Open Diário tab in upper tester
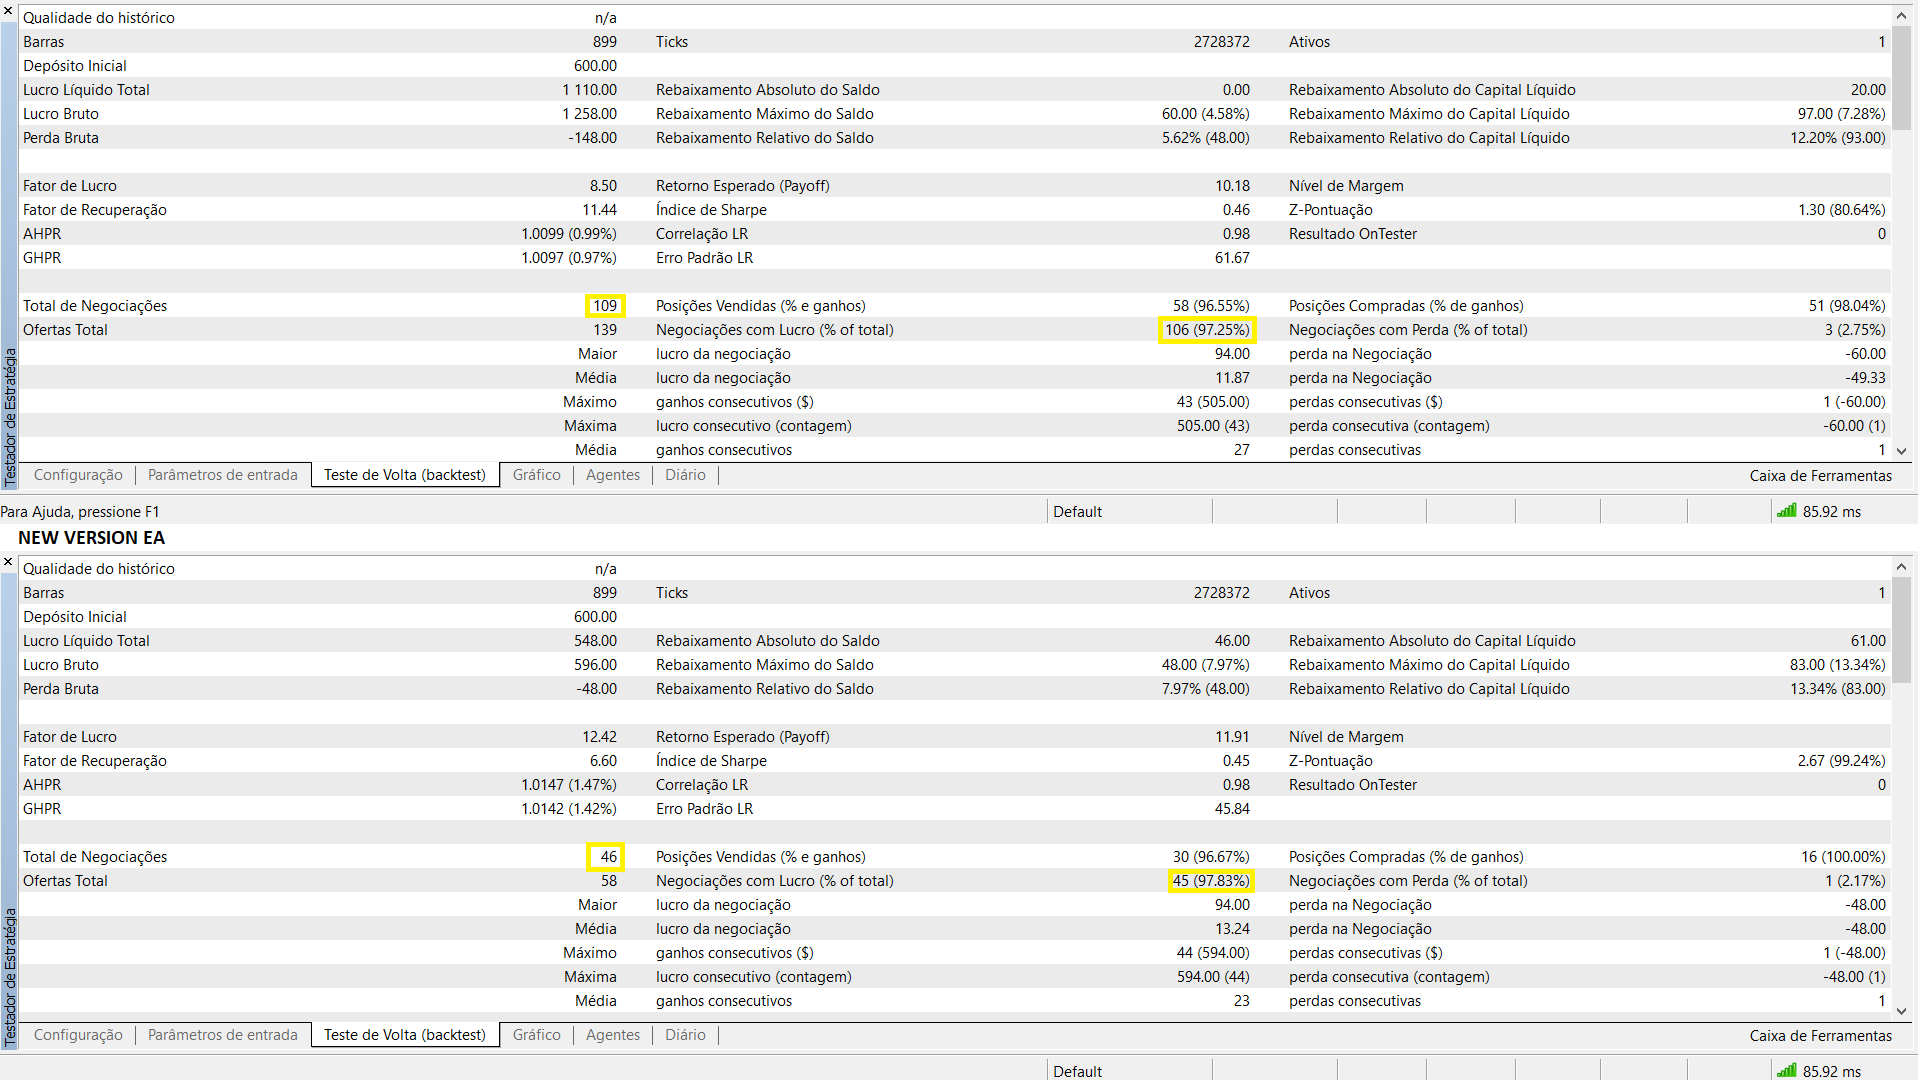 pos(685,475)
